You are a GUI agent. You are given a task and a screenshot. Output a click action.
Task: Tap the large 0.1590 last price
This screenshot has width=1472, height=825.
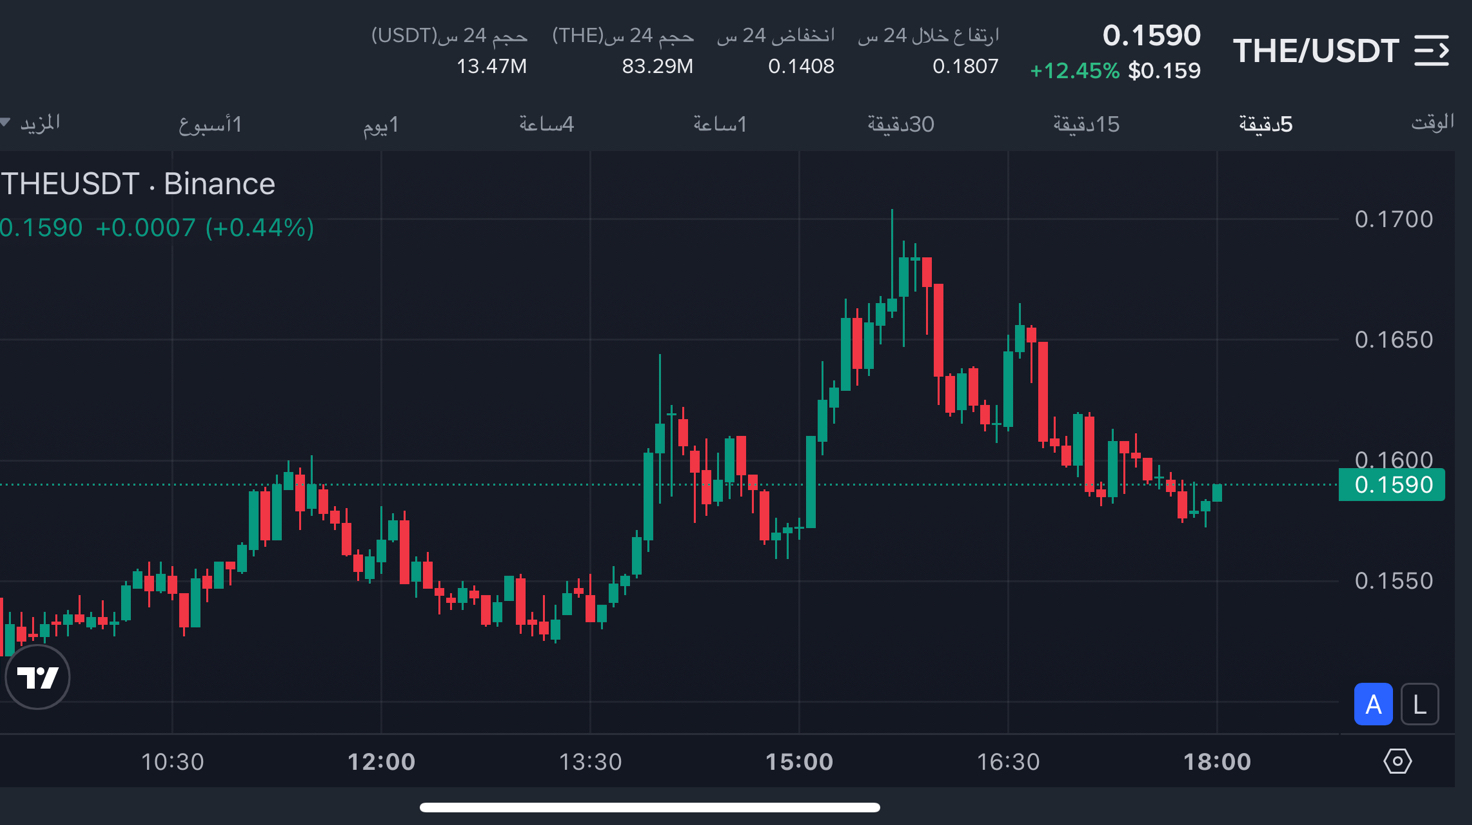pyautogui.click(x=1151, y=36)
